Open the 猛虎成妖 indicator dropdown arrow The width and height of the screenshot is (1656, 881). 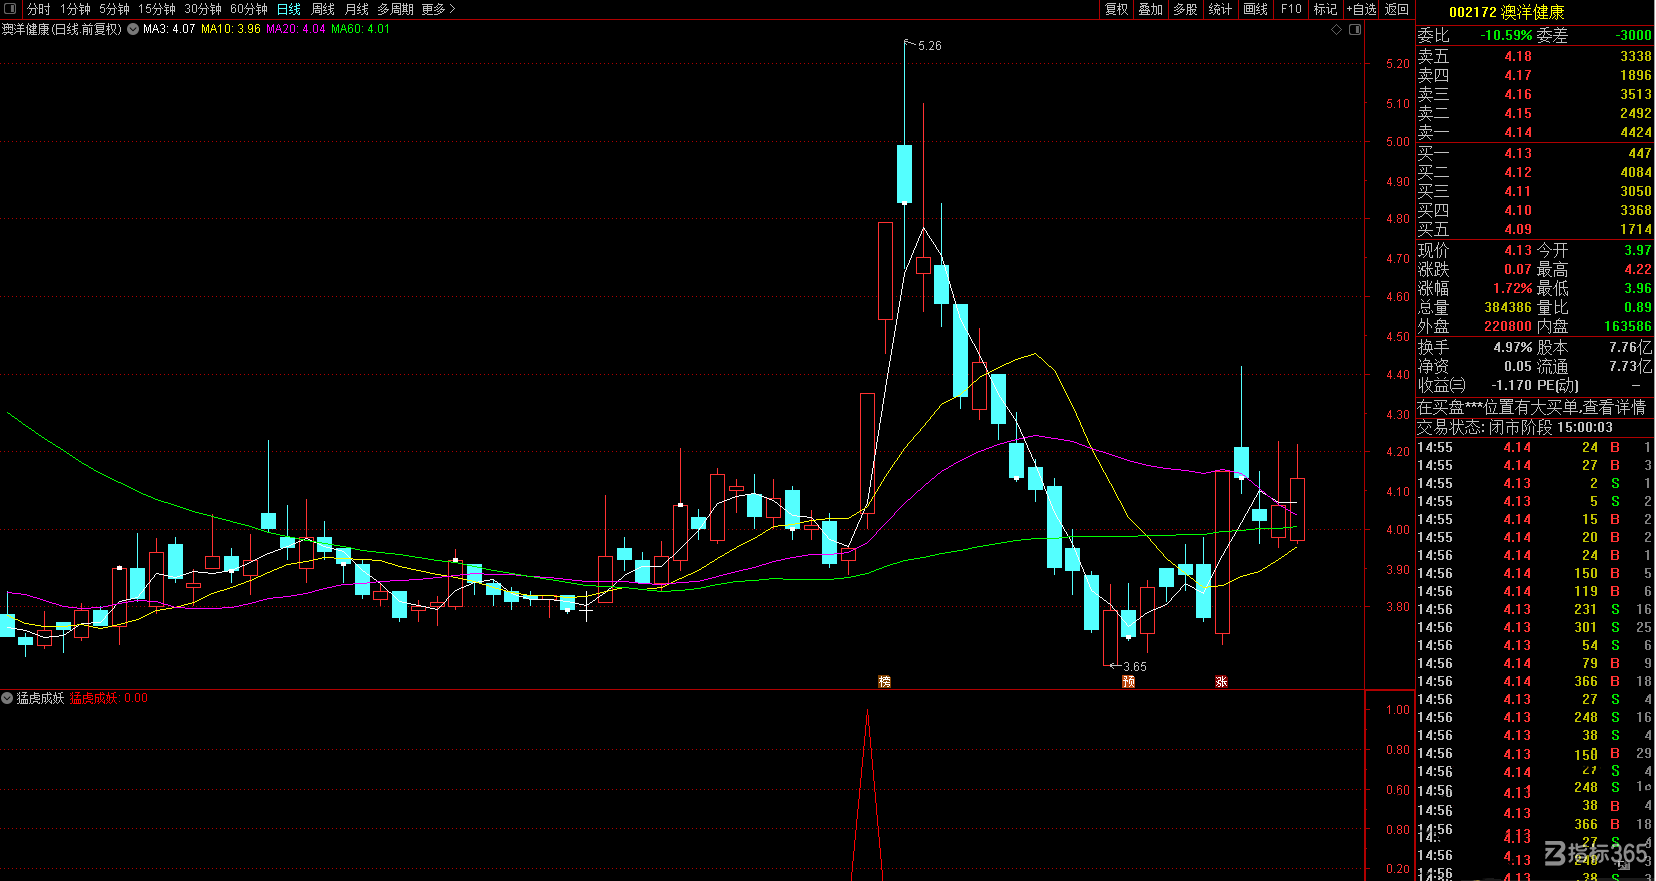point(7,698)
